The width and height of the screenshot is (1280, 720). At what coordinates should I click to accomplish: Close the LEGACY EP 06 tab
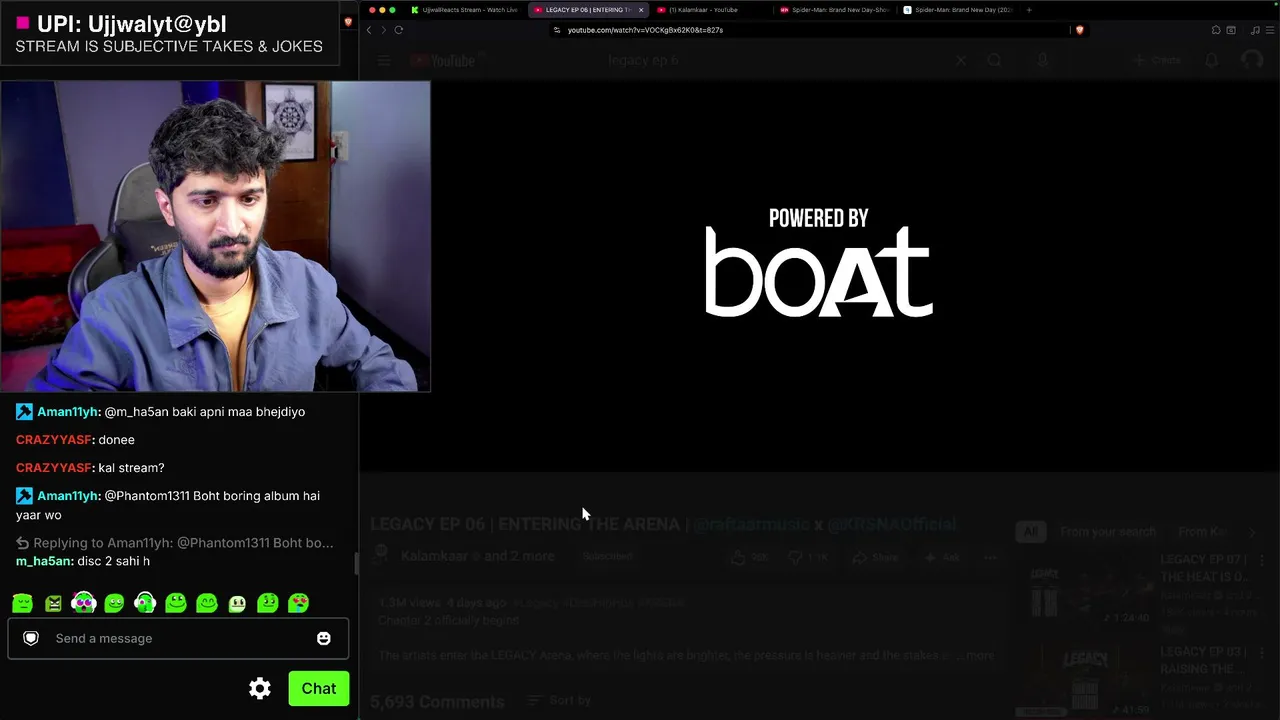pyautogui.click(x=641, y=10)
